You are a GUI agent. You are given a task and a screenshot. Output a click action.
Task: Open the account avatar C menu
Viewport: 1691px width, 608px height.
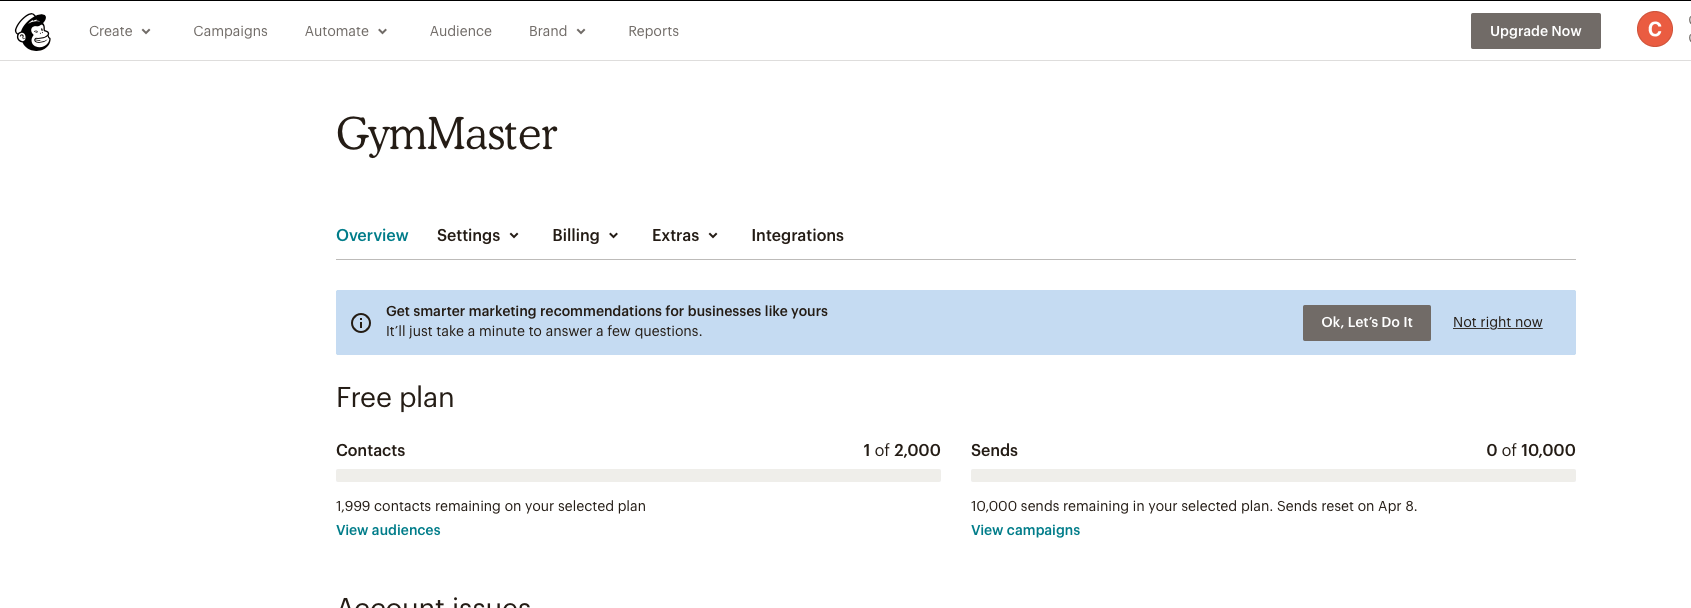coord(1654,30)
